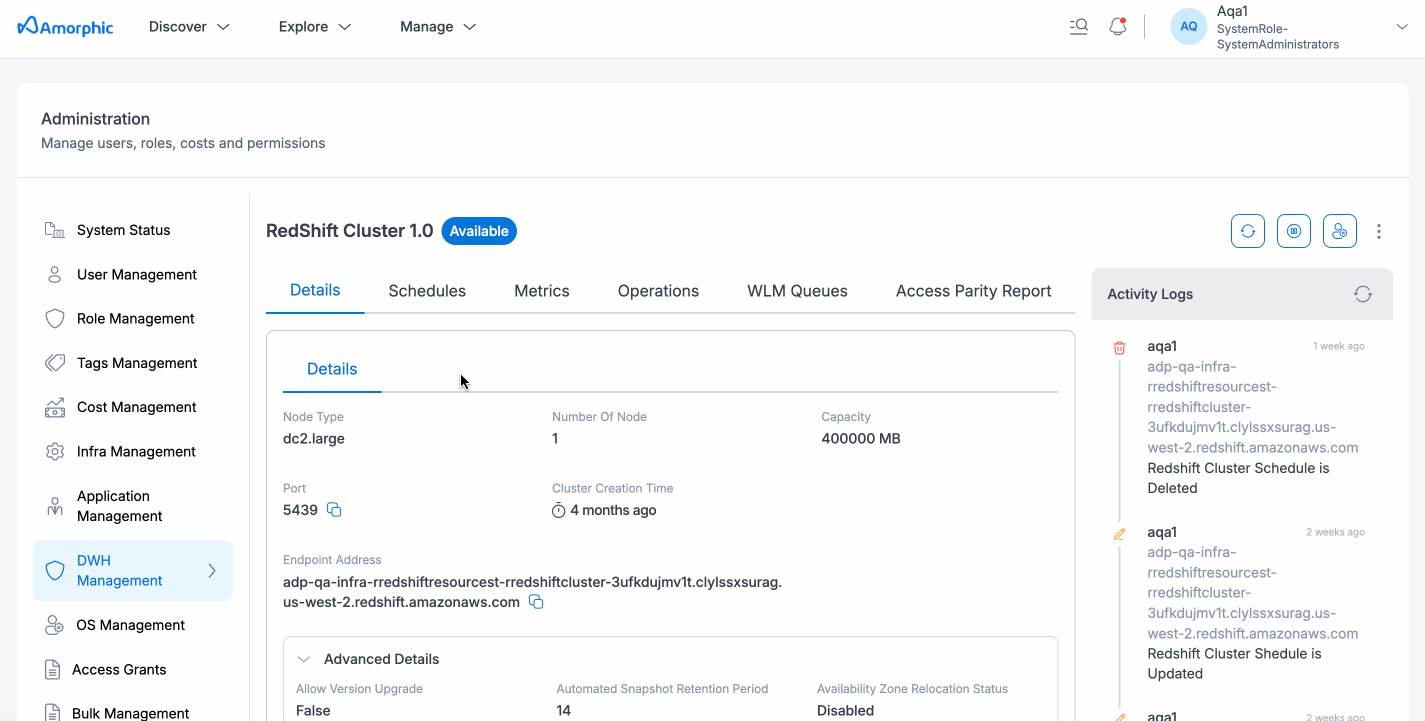Select the top Details tab
This screenshot has height=721, width=1425.
[x=315, y=290]
